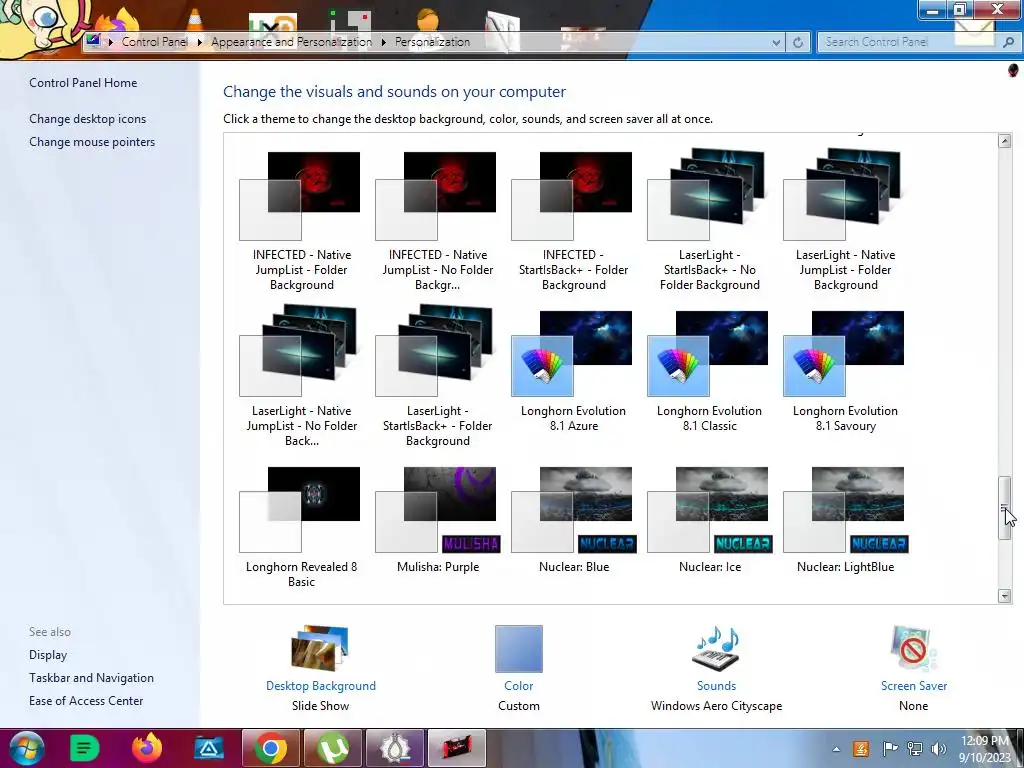This screenshot has width=1024, height=768.
Task: Open the Desktop Background slide show icon
Action: click(320, 648)
